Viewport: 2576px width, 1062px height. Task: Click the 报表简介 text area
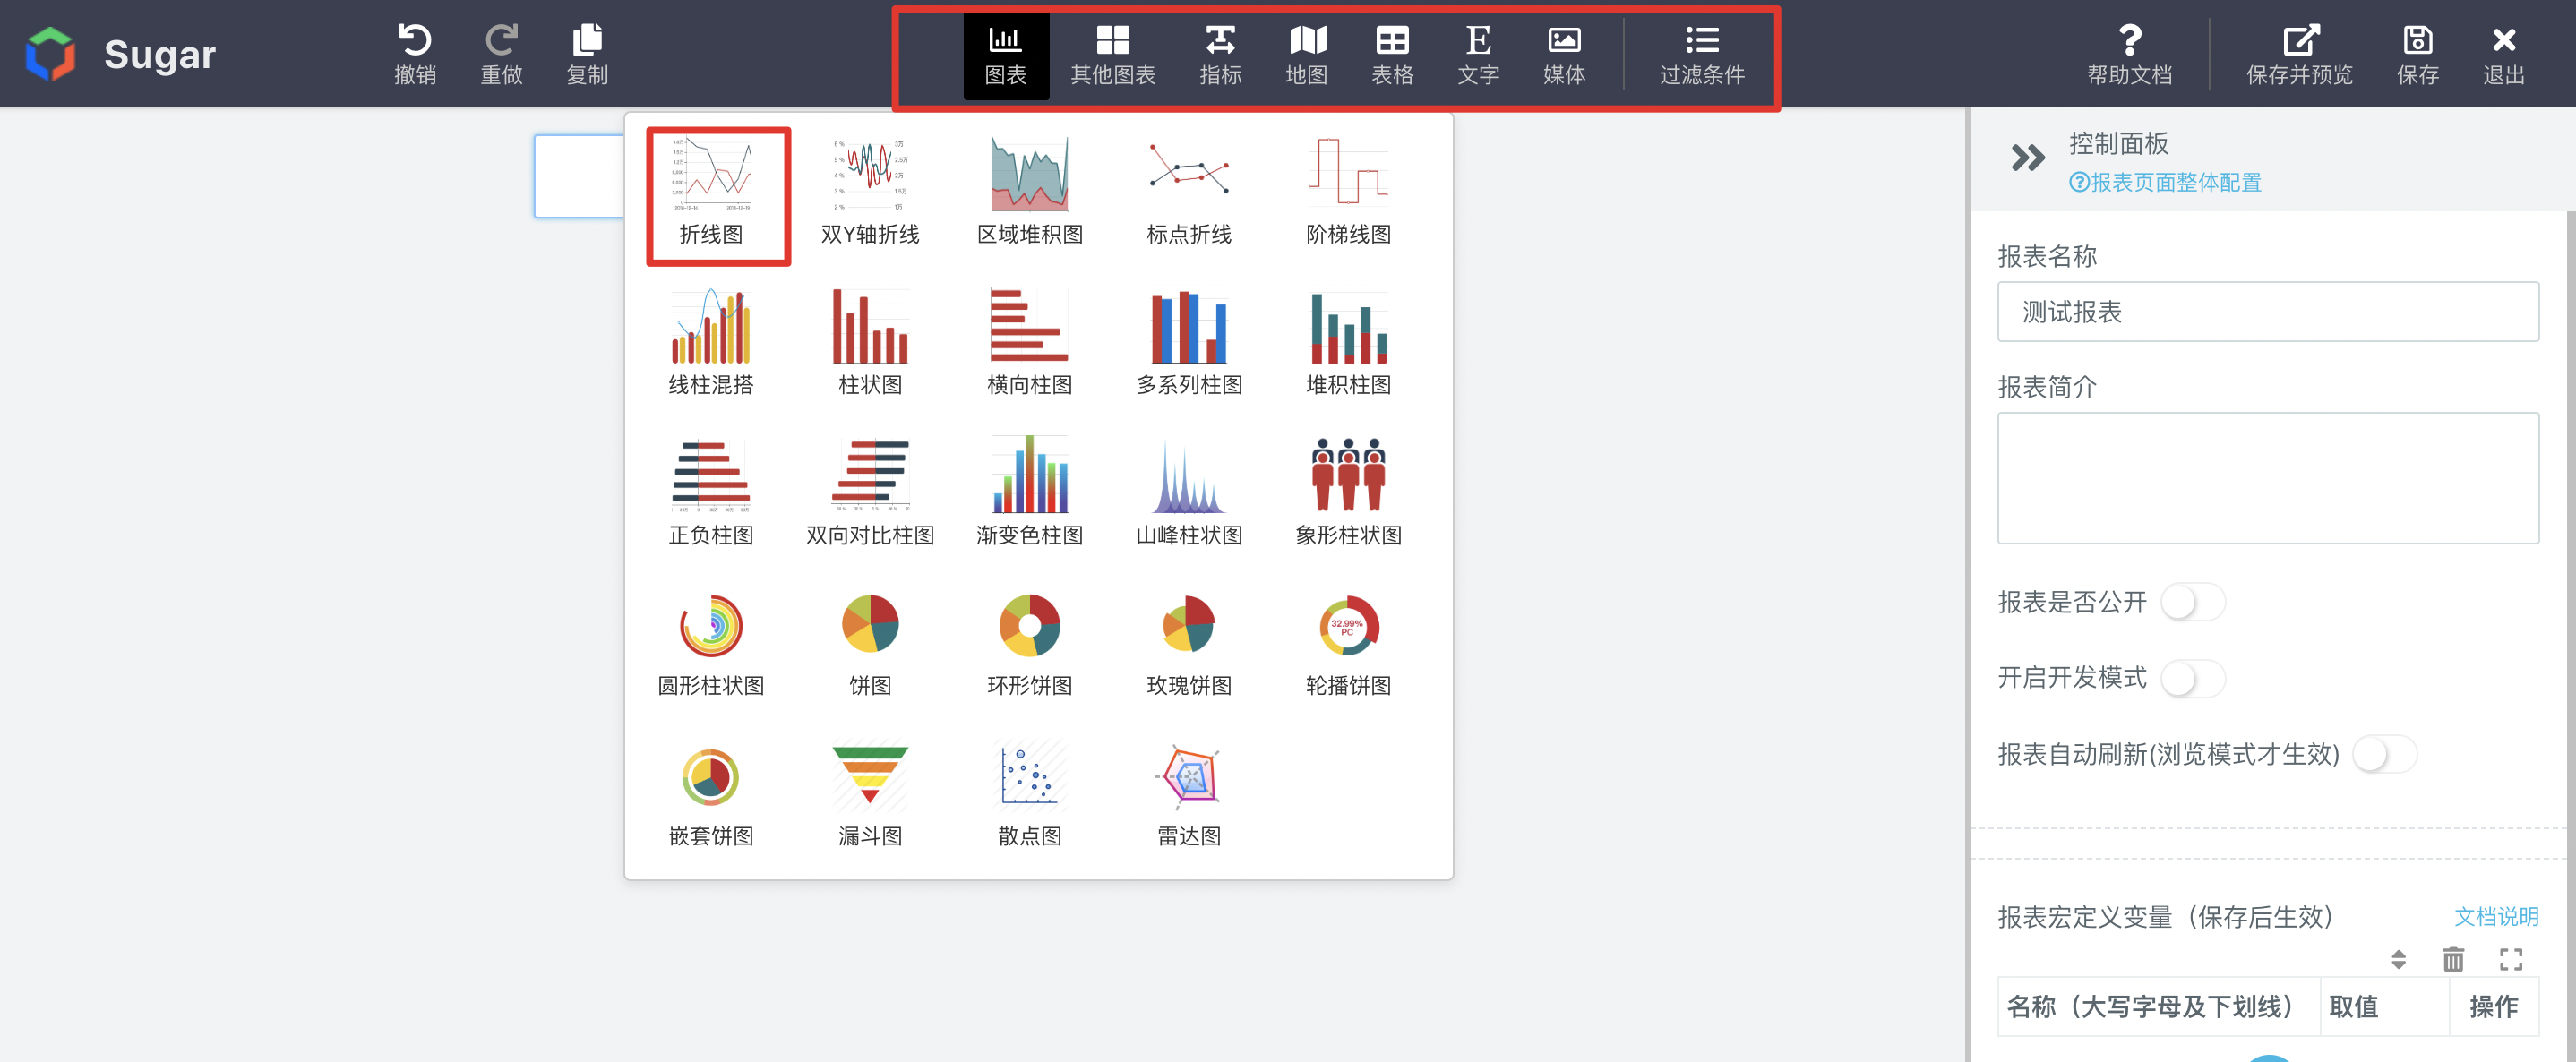[2267, 477]
